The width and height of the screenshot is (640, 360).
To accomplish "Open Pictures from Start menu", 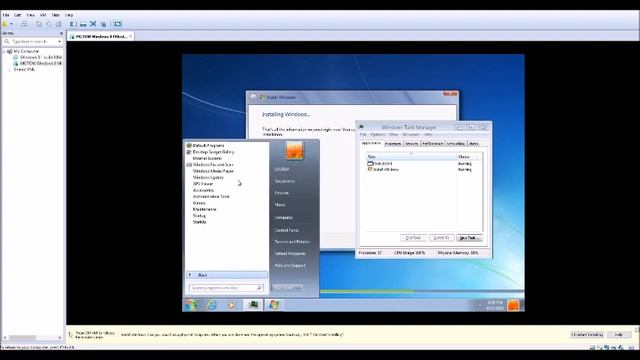I will click(281, 193).
